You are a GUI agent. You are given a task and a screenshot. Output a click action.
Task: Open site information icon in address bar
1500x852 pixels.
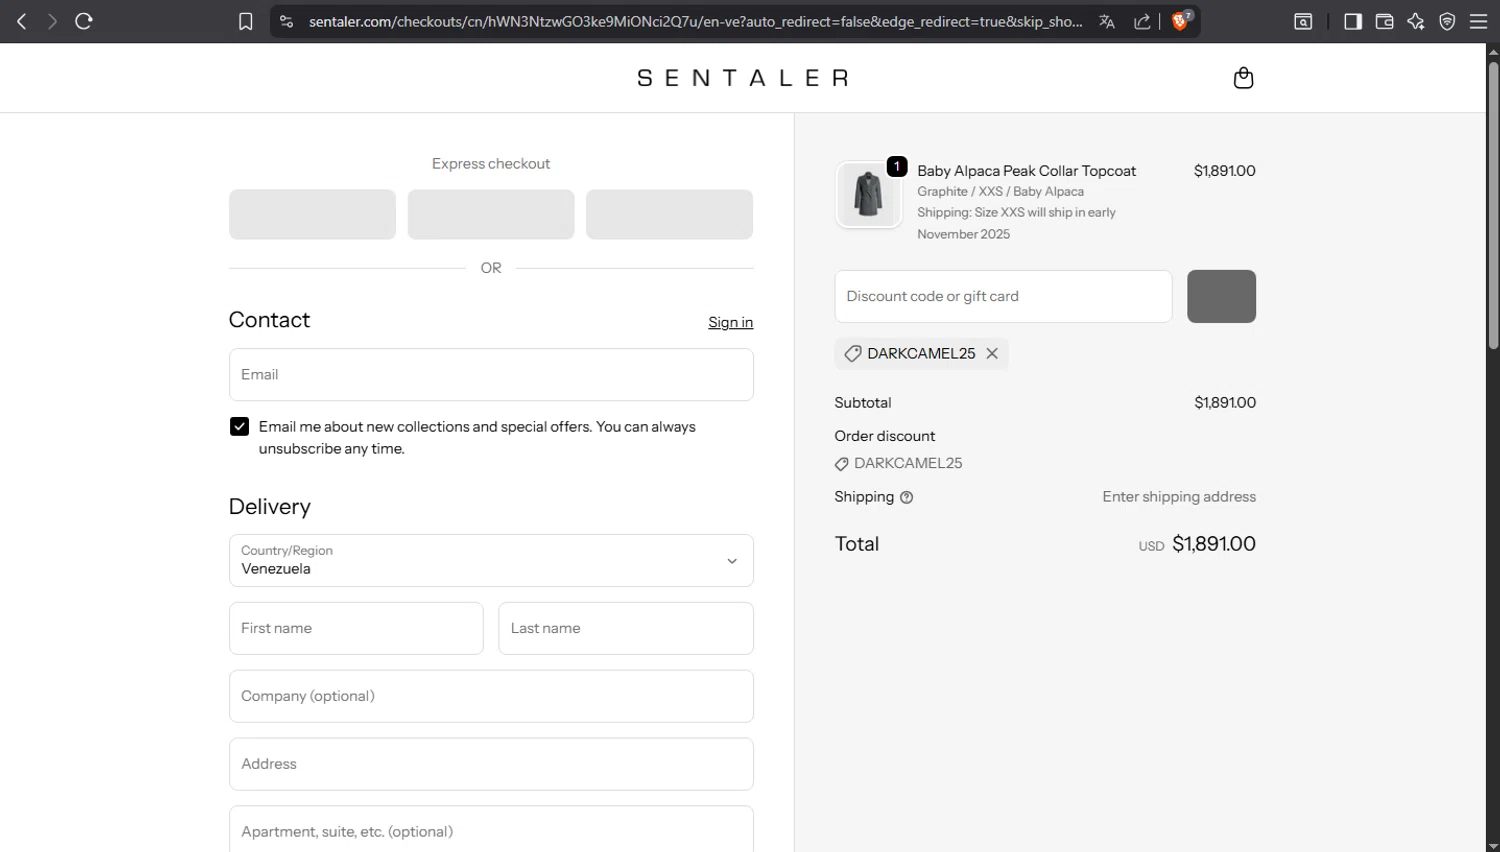pos(286,21)
